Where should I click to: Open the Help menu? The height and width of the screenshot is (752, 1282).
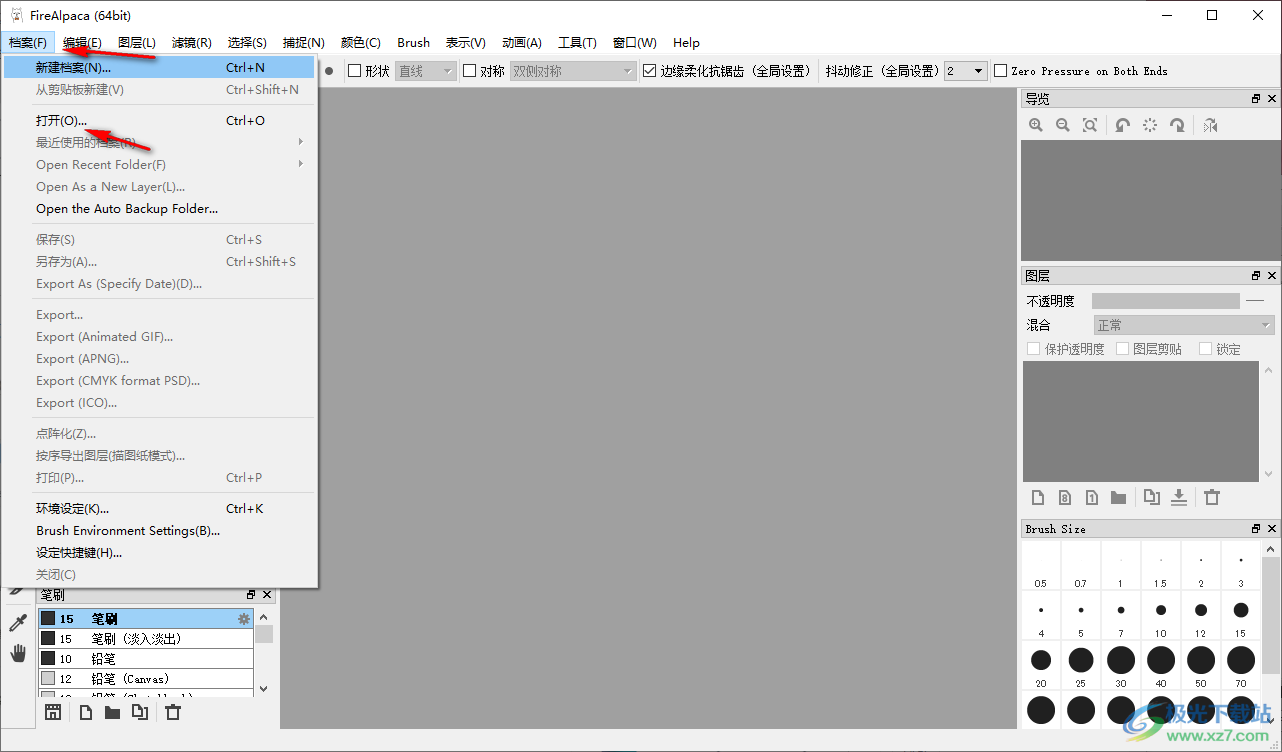[686, 43]
